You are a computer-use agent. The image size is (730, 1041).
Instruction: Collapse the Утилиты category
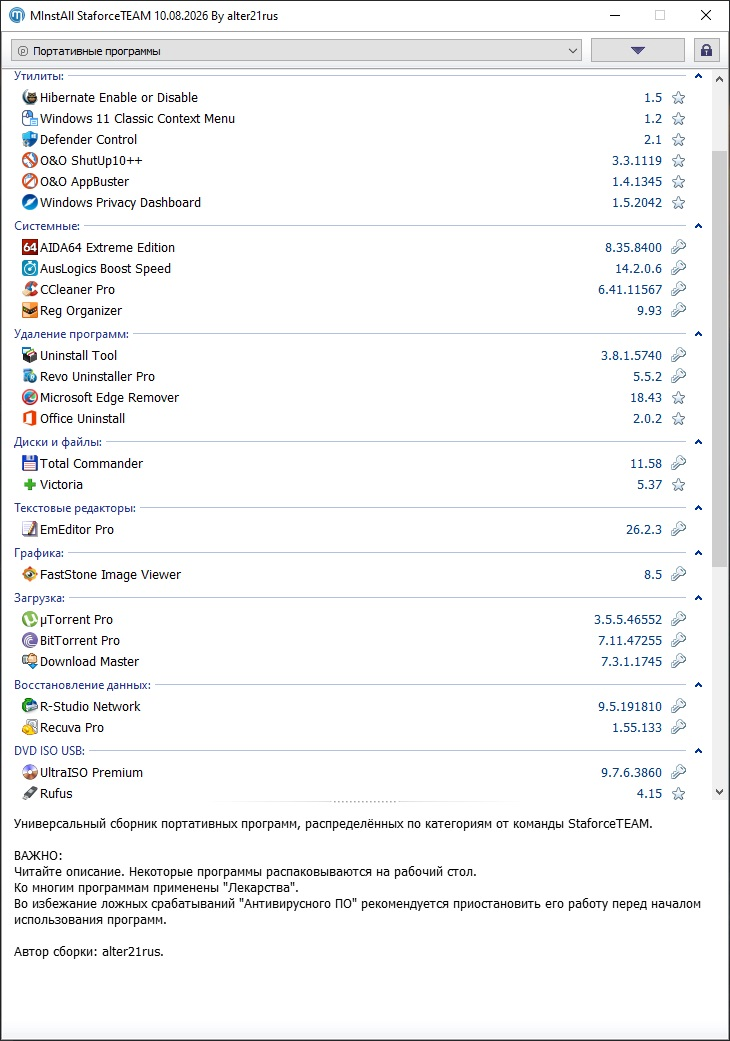point(698,76)
